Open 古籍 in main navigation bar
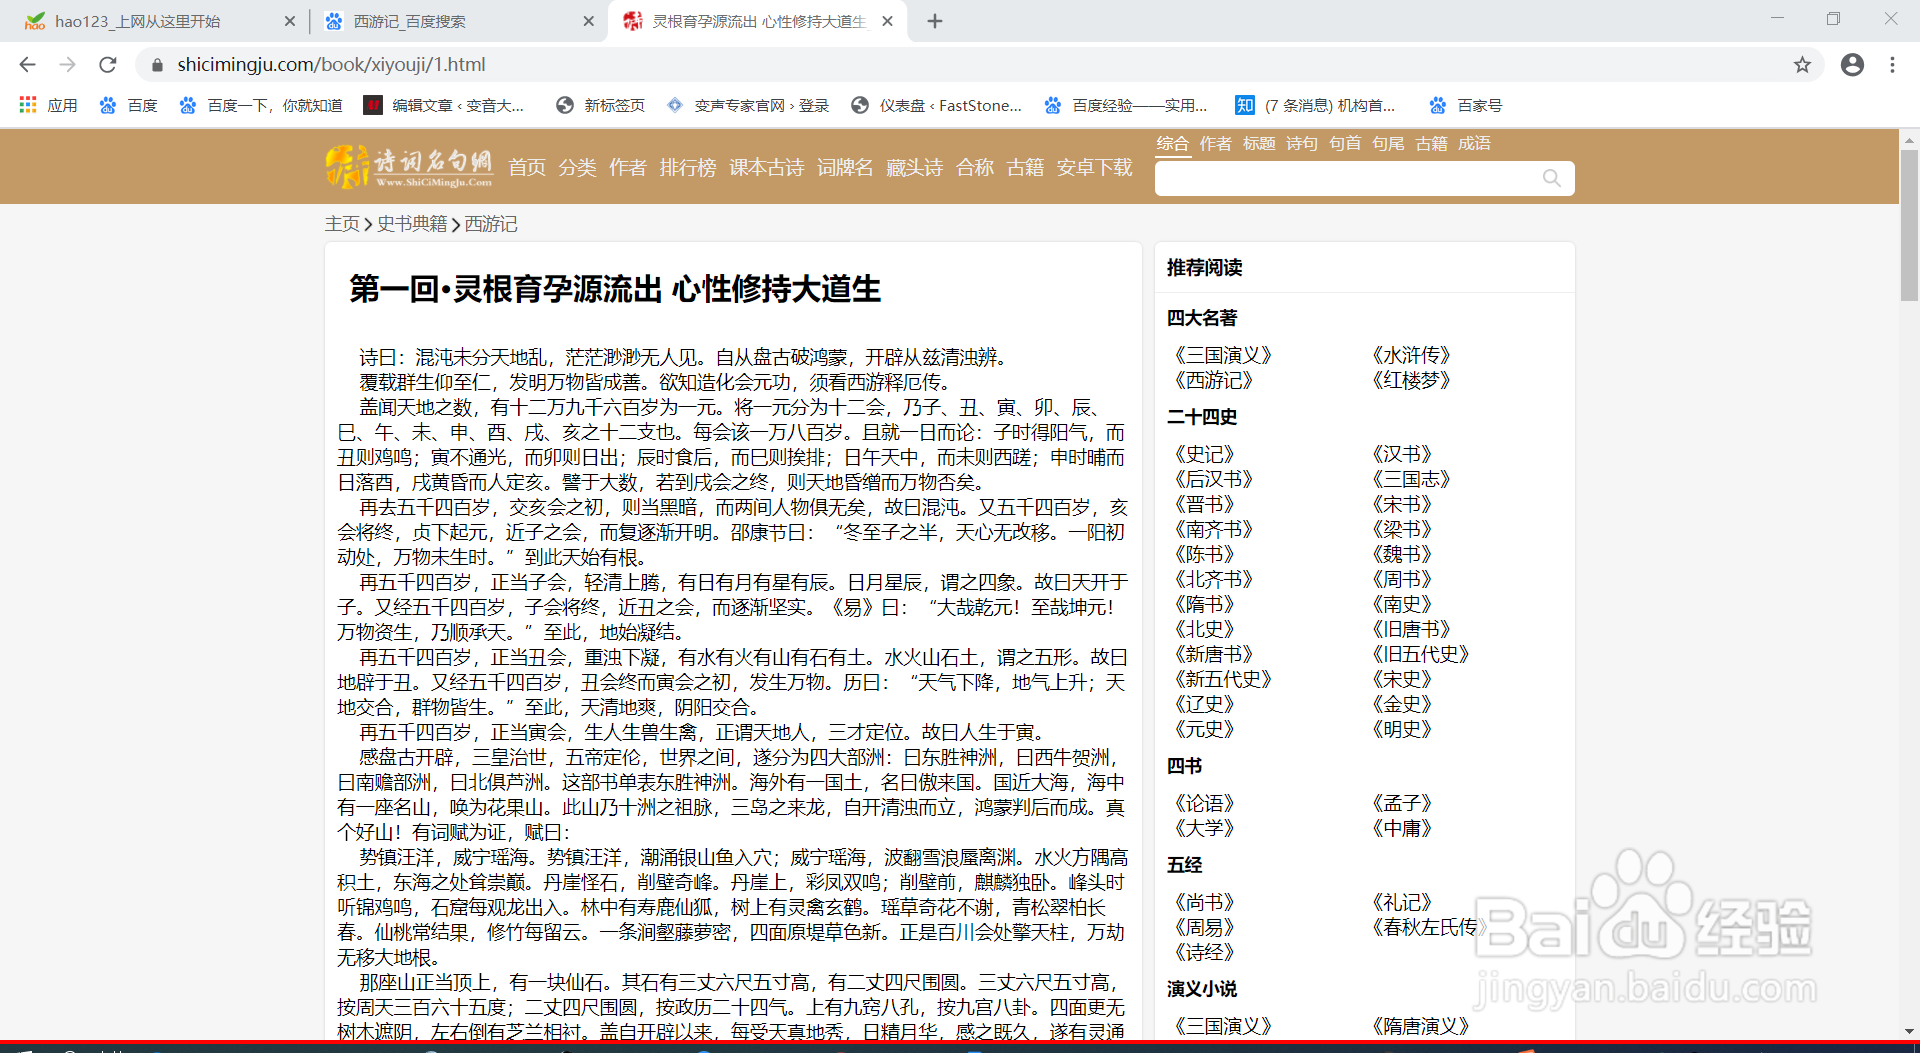Viewport: 1920px width, 1053px height. pos(1025,167)
